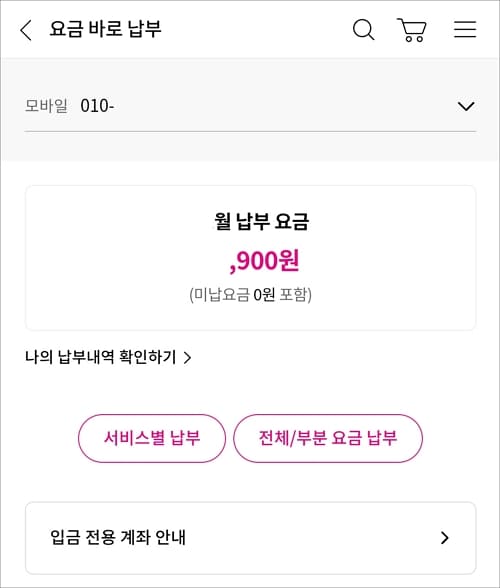Screen dimensions: 500x588
Task: Open 입금 전용 계좌 안내 row
Action: (251, 538)
